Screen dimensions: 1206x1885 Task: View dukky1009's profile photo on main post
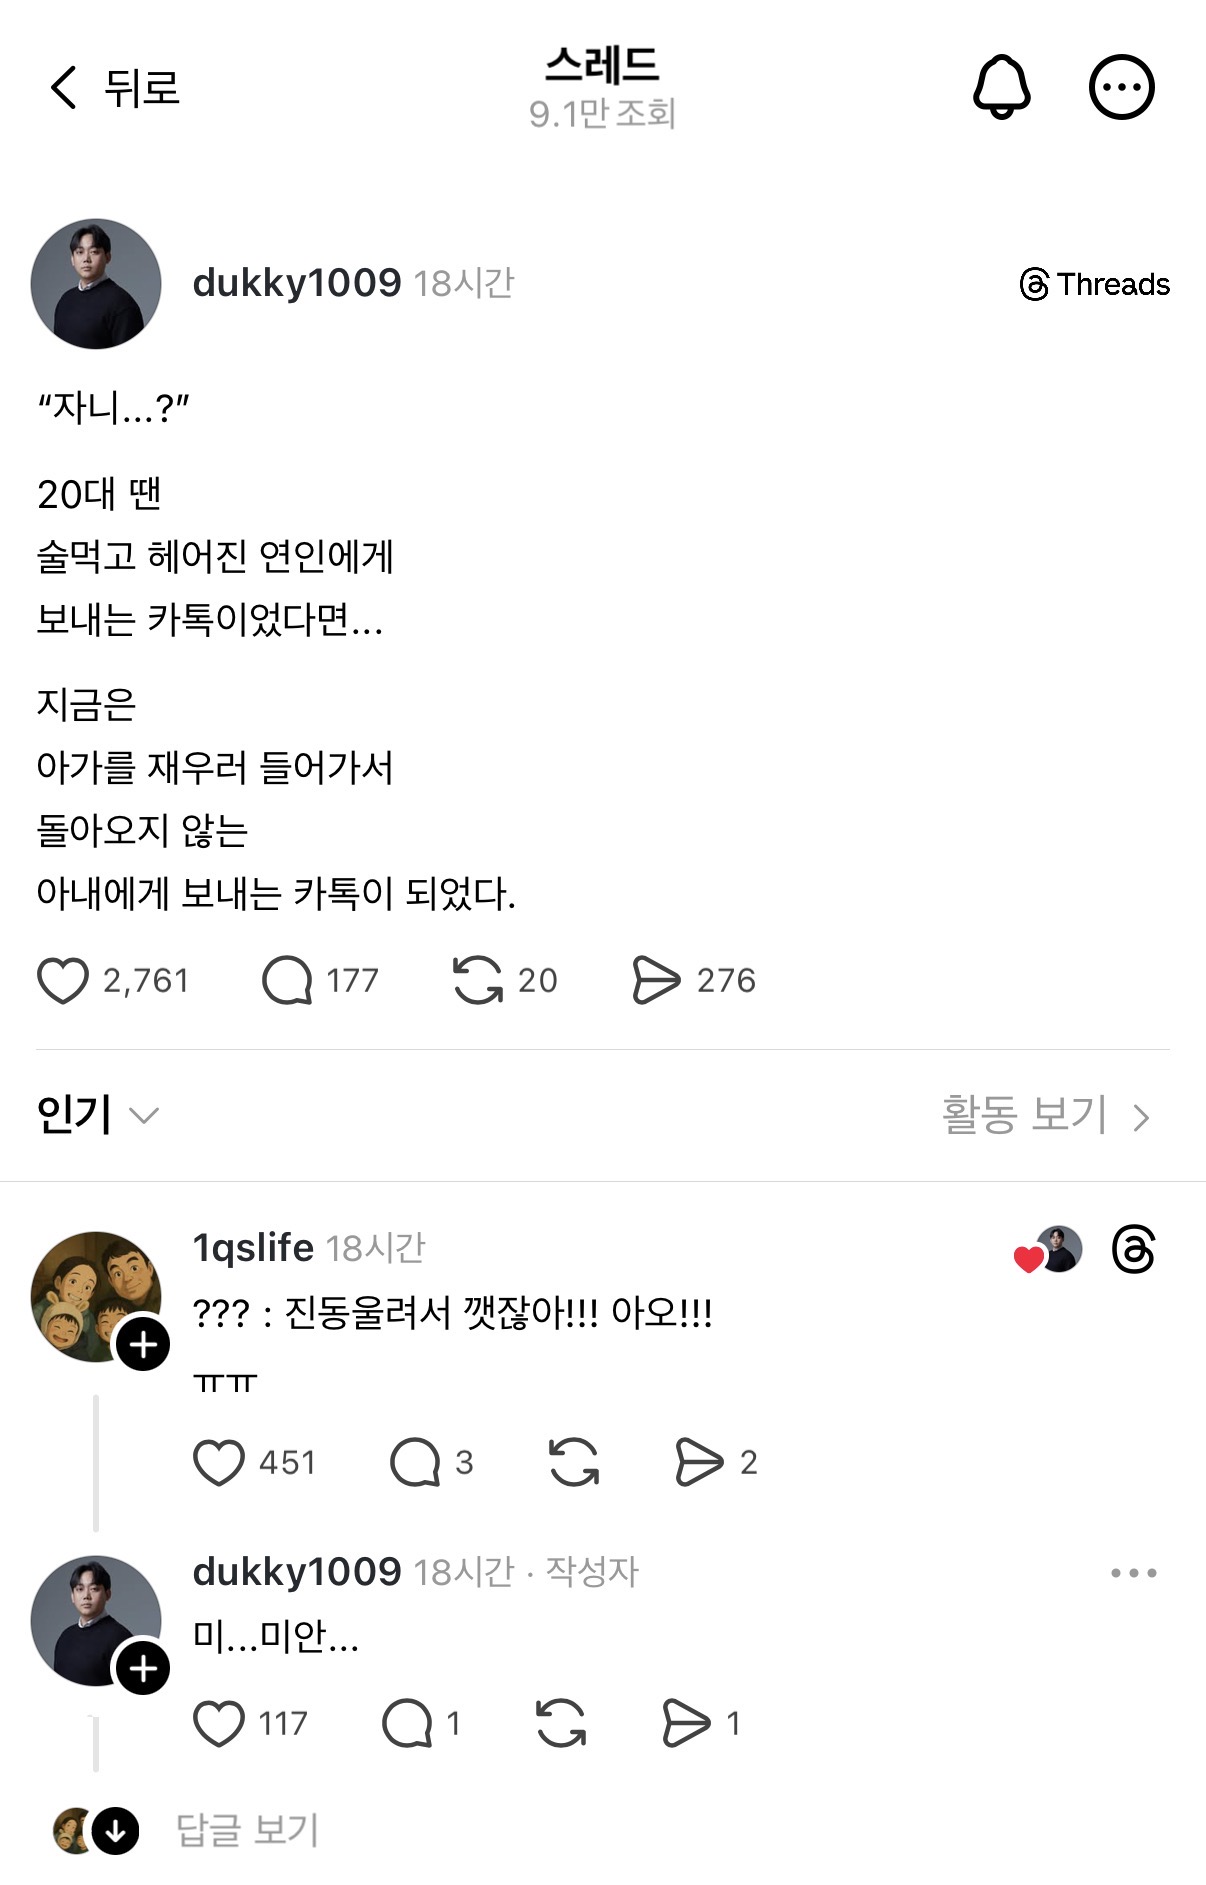tap(96, 284)
